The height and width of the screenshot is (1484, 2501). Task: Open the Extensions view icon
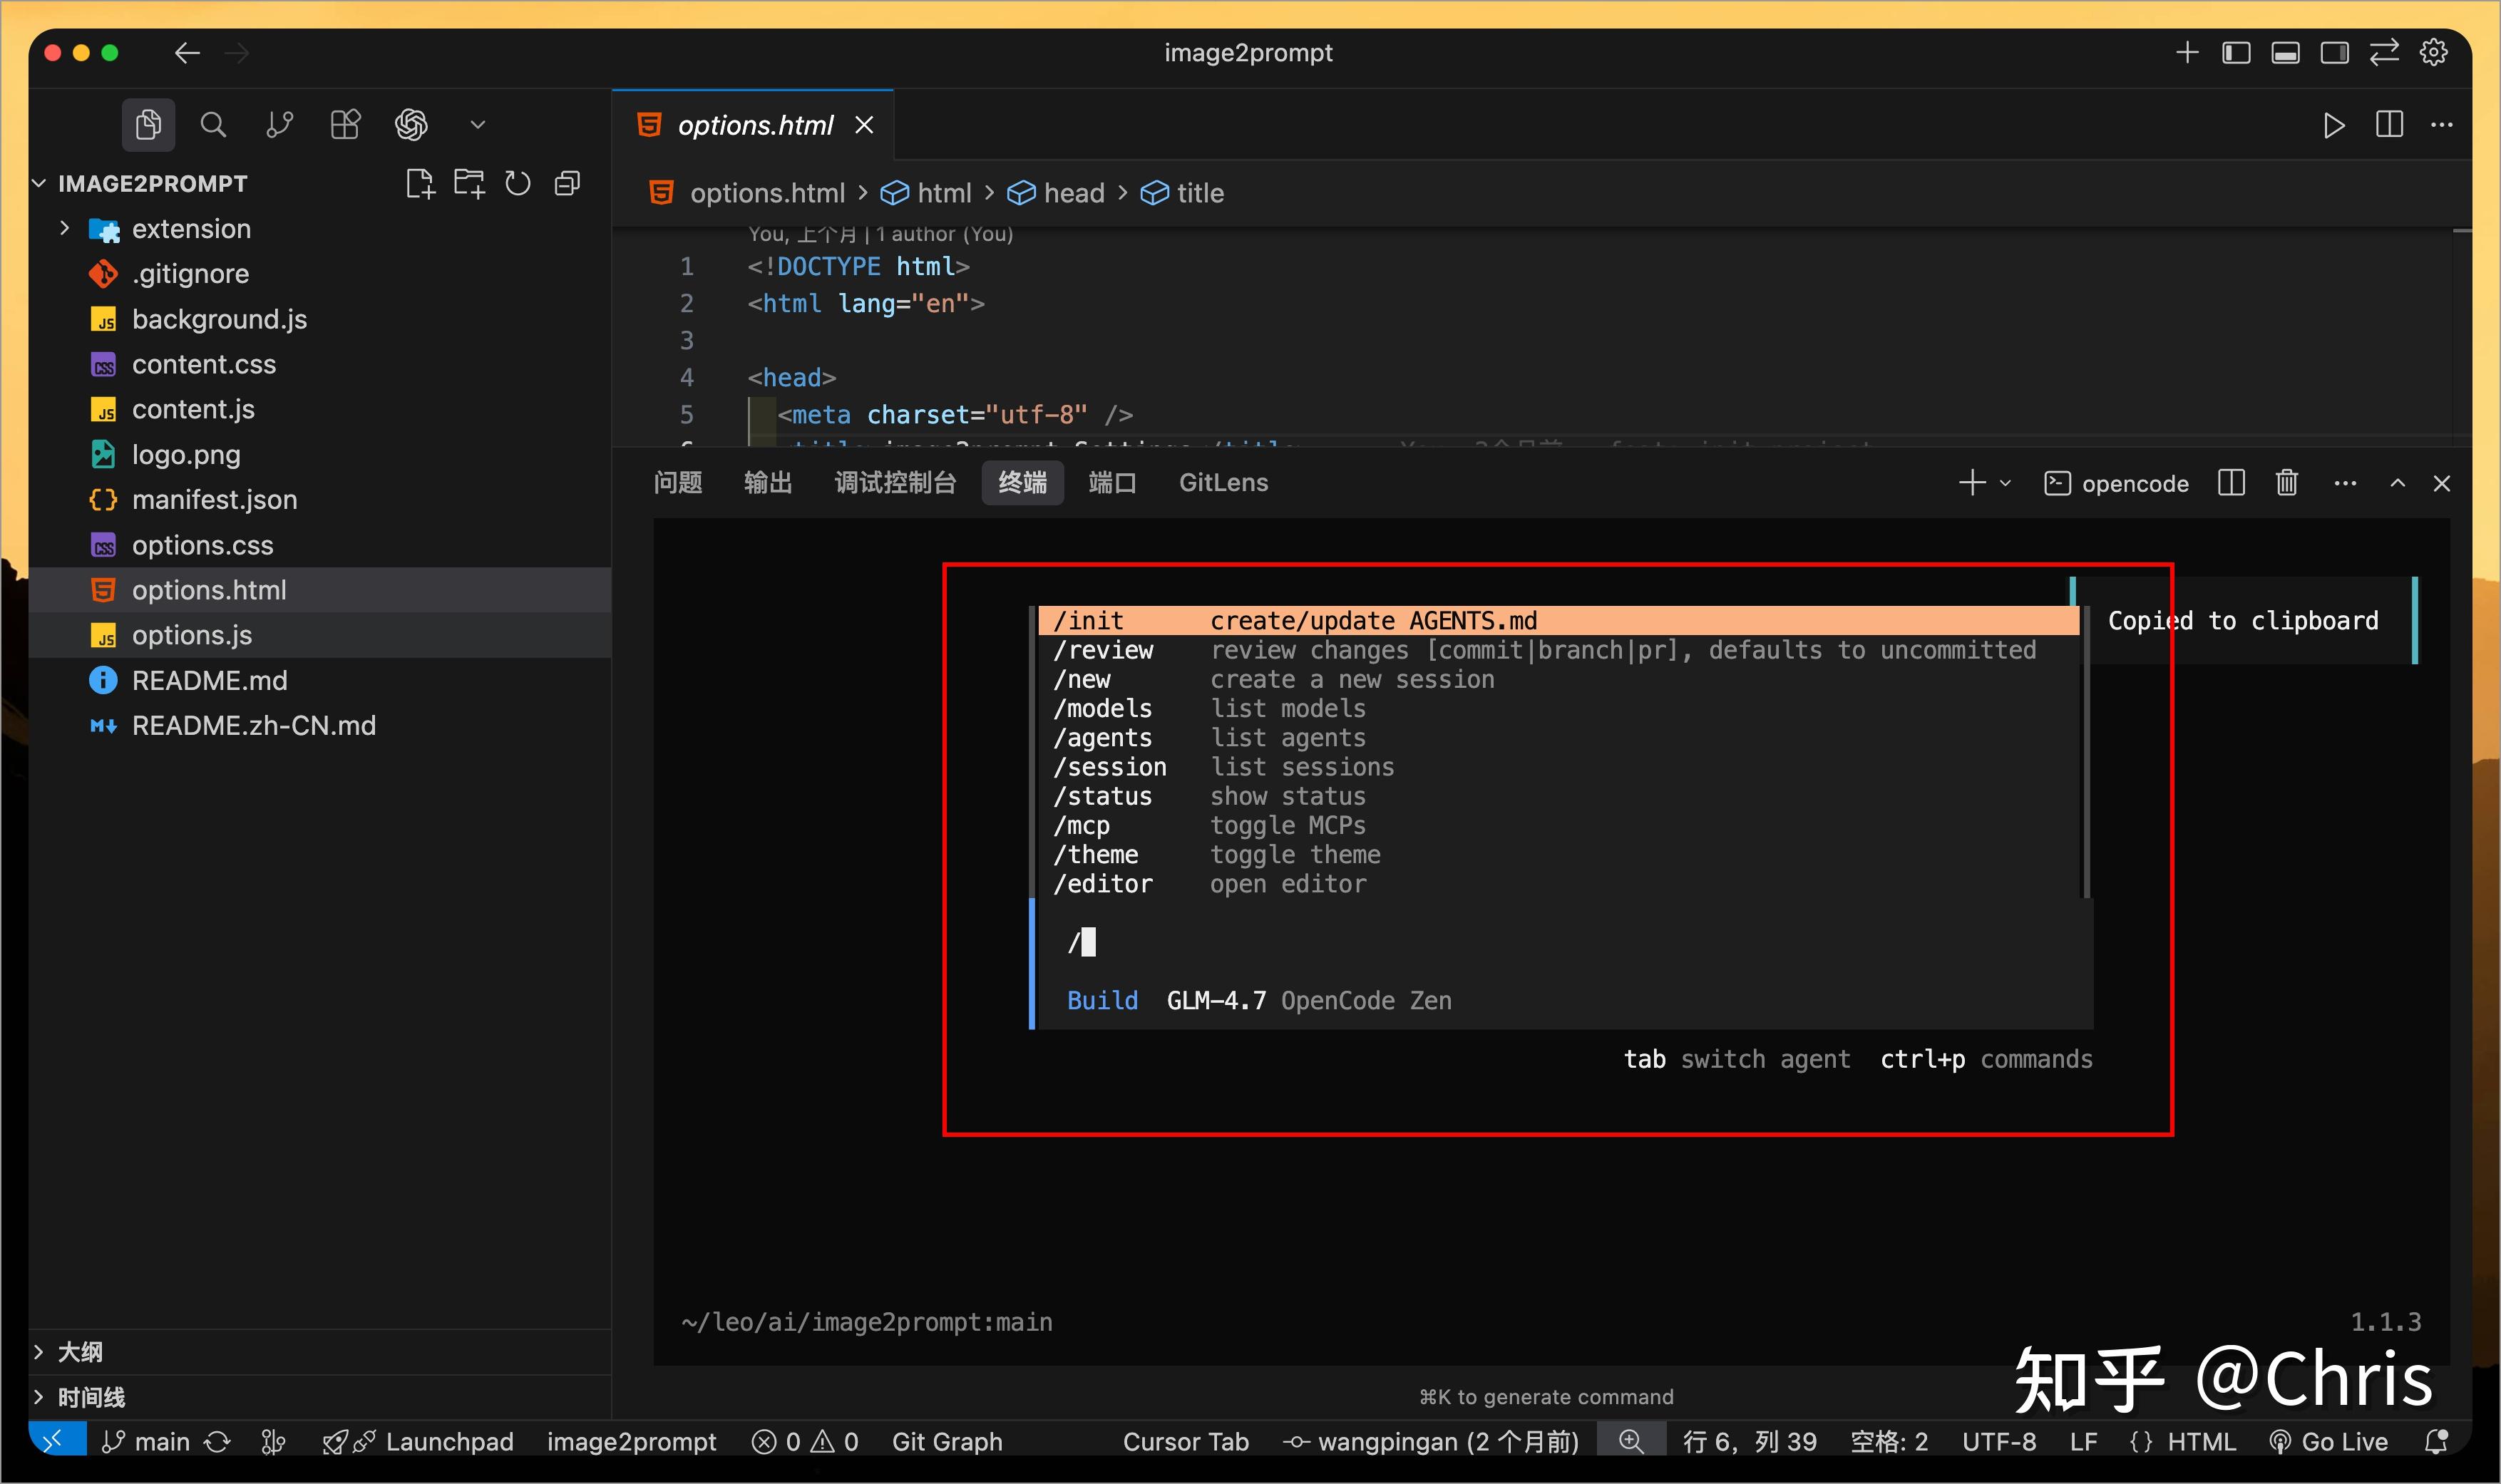click(345, 125)
